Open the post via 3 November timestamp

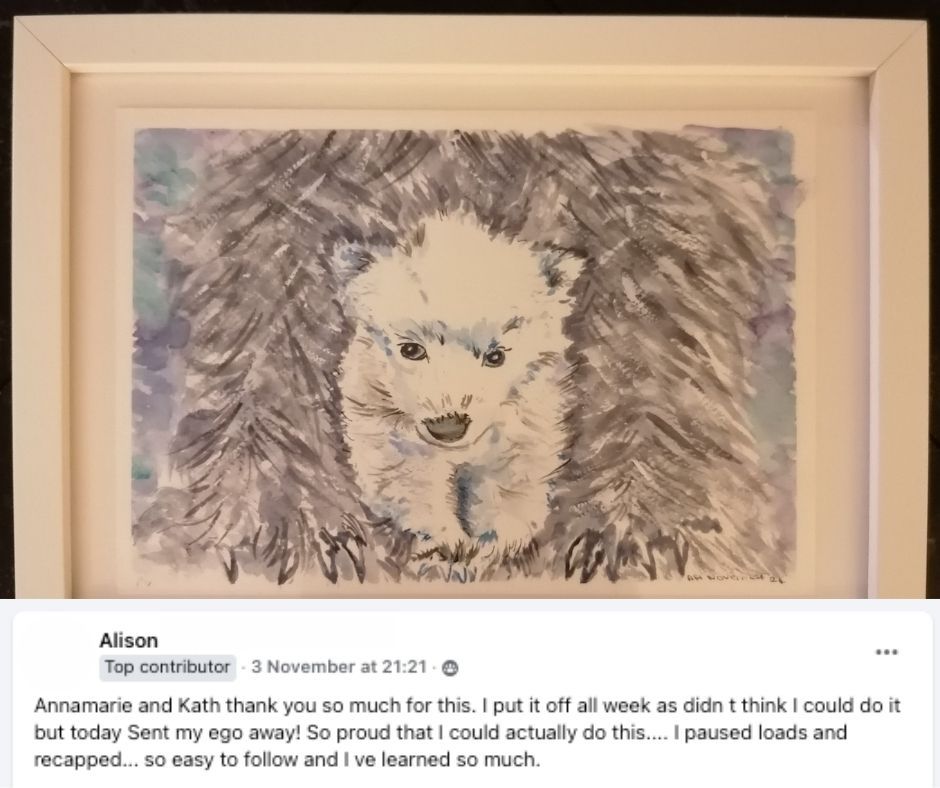(339, 667)
